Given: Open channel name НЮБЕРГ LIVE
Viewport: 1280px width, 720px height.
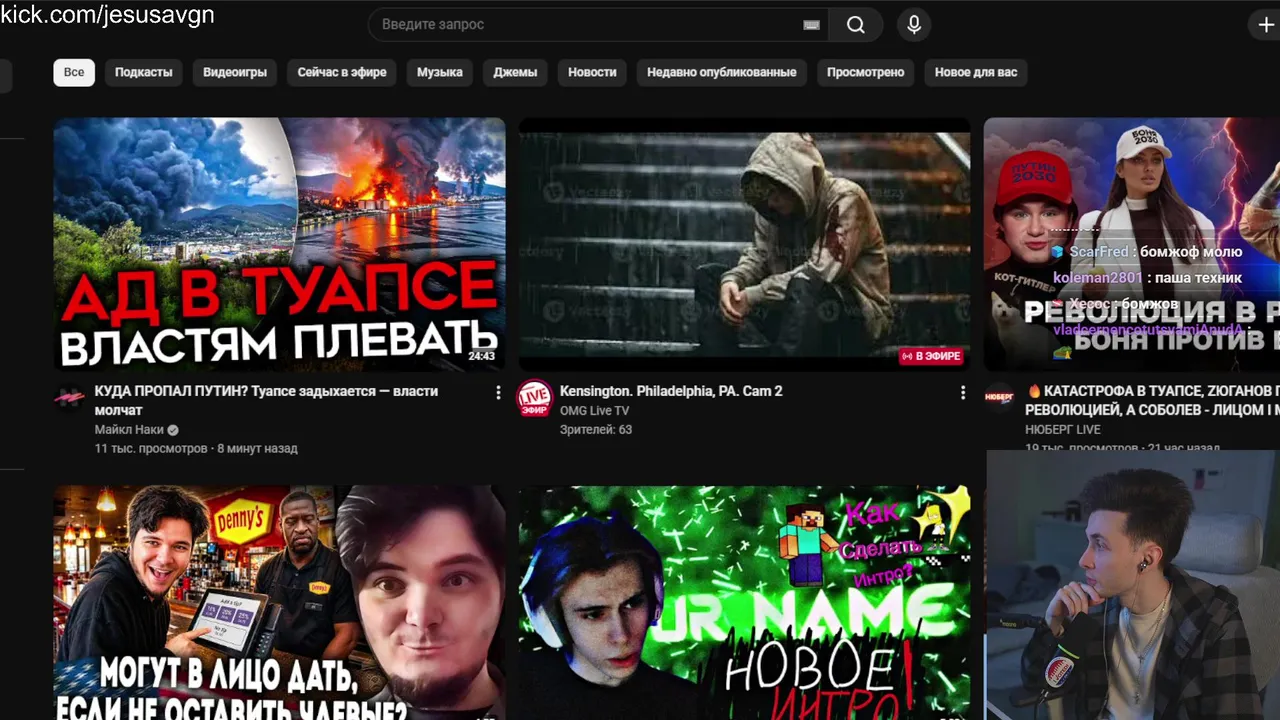Looking at the screenshot, I should (x=1063, y=430).
